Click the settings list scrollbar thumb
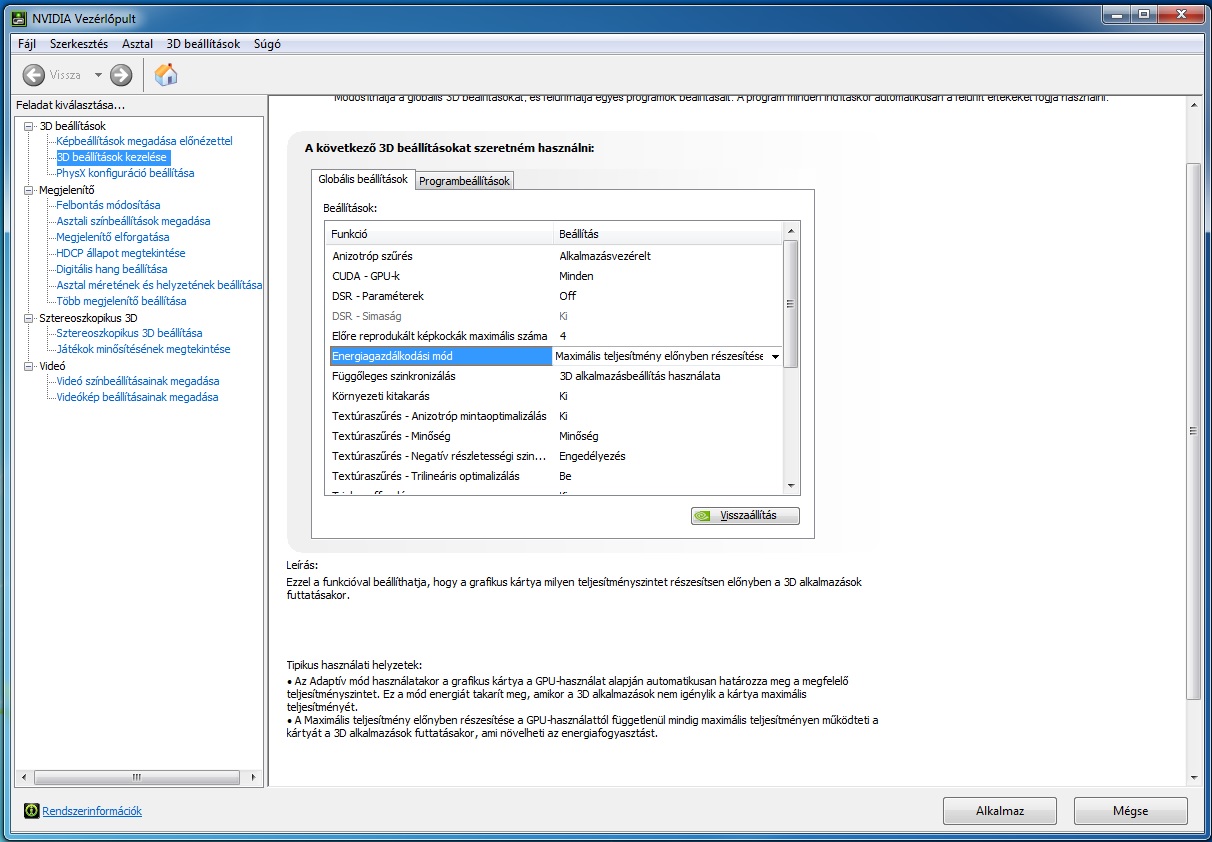Image resolution: width=1212 pixels, height=842 pixels. pyautogui.click(x=791, y=304)
